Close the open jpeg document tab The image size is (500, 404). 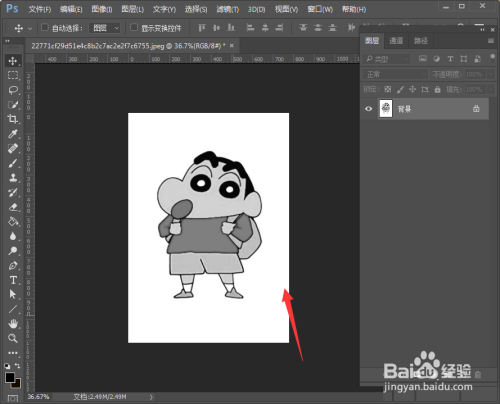tap(232, 46)
